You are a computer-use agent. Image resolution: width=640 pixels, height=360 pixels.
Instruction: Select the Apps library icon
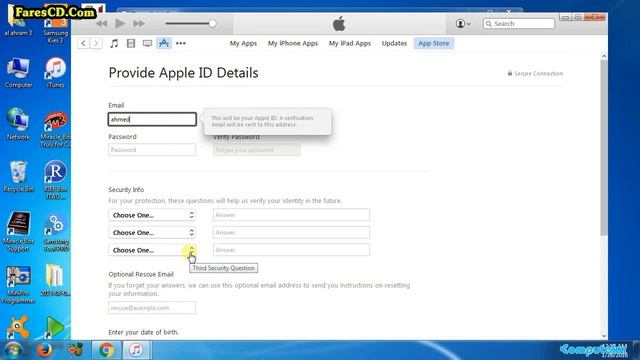tap(164, 43)
